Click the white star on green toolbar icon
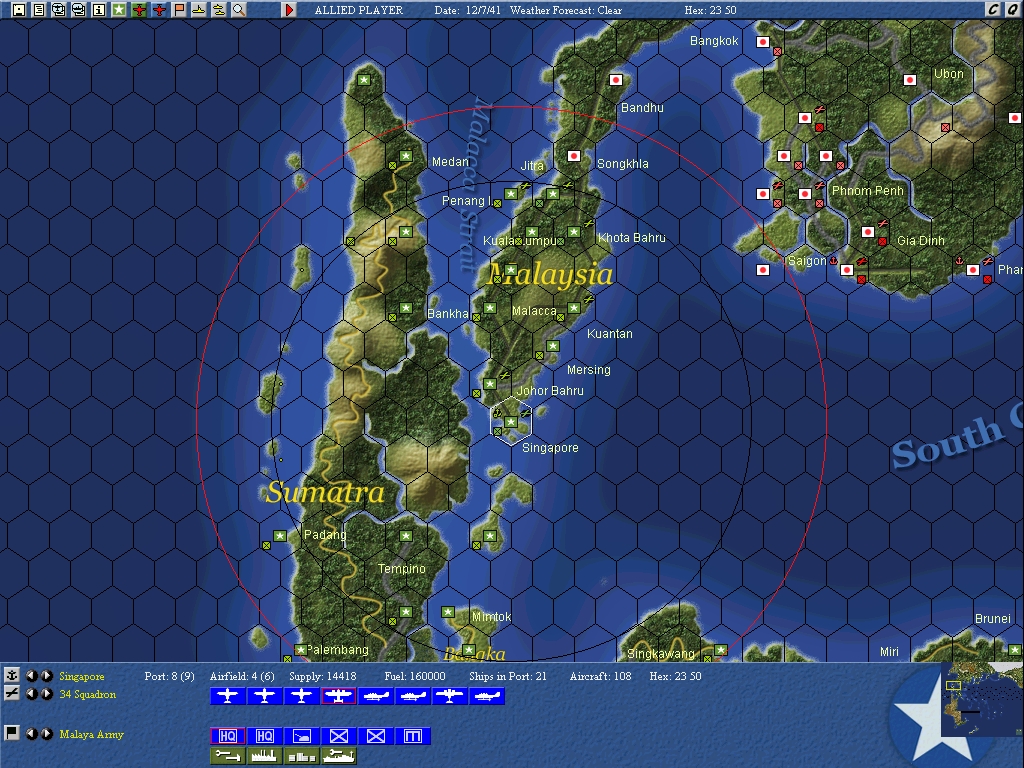This screenshot has height=768, width=1024. 119,10
